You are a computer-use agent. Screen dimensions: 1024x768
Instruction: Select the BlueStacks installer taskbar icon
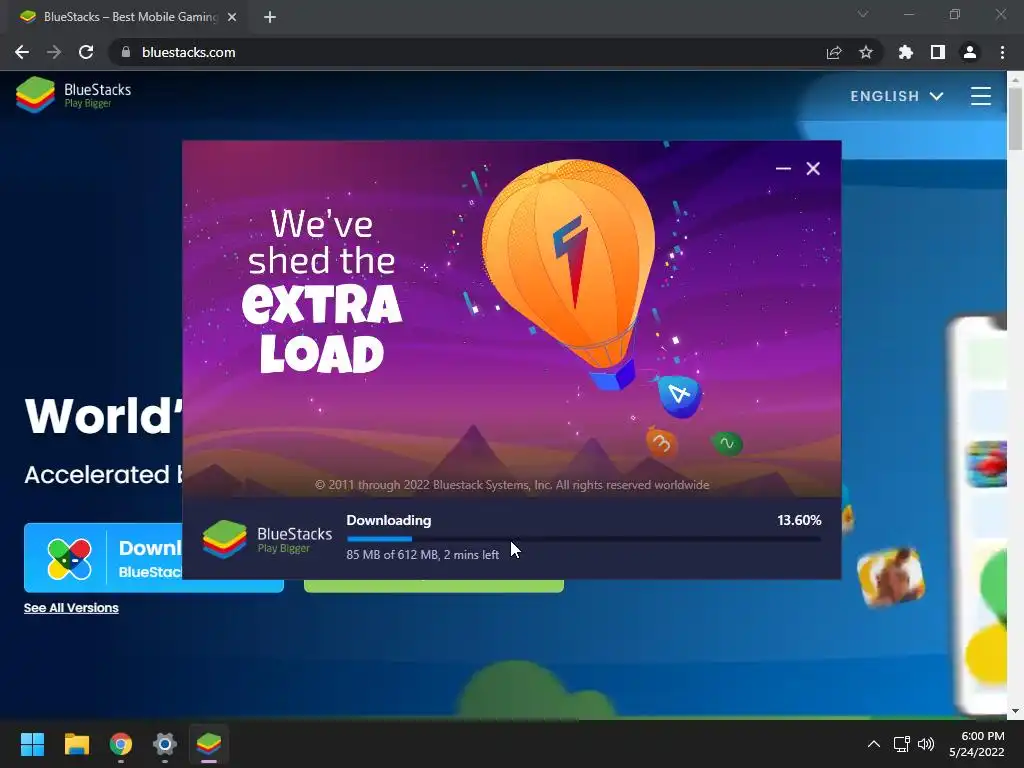coord(209,744)
